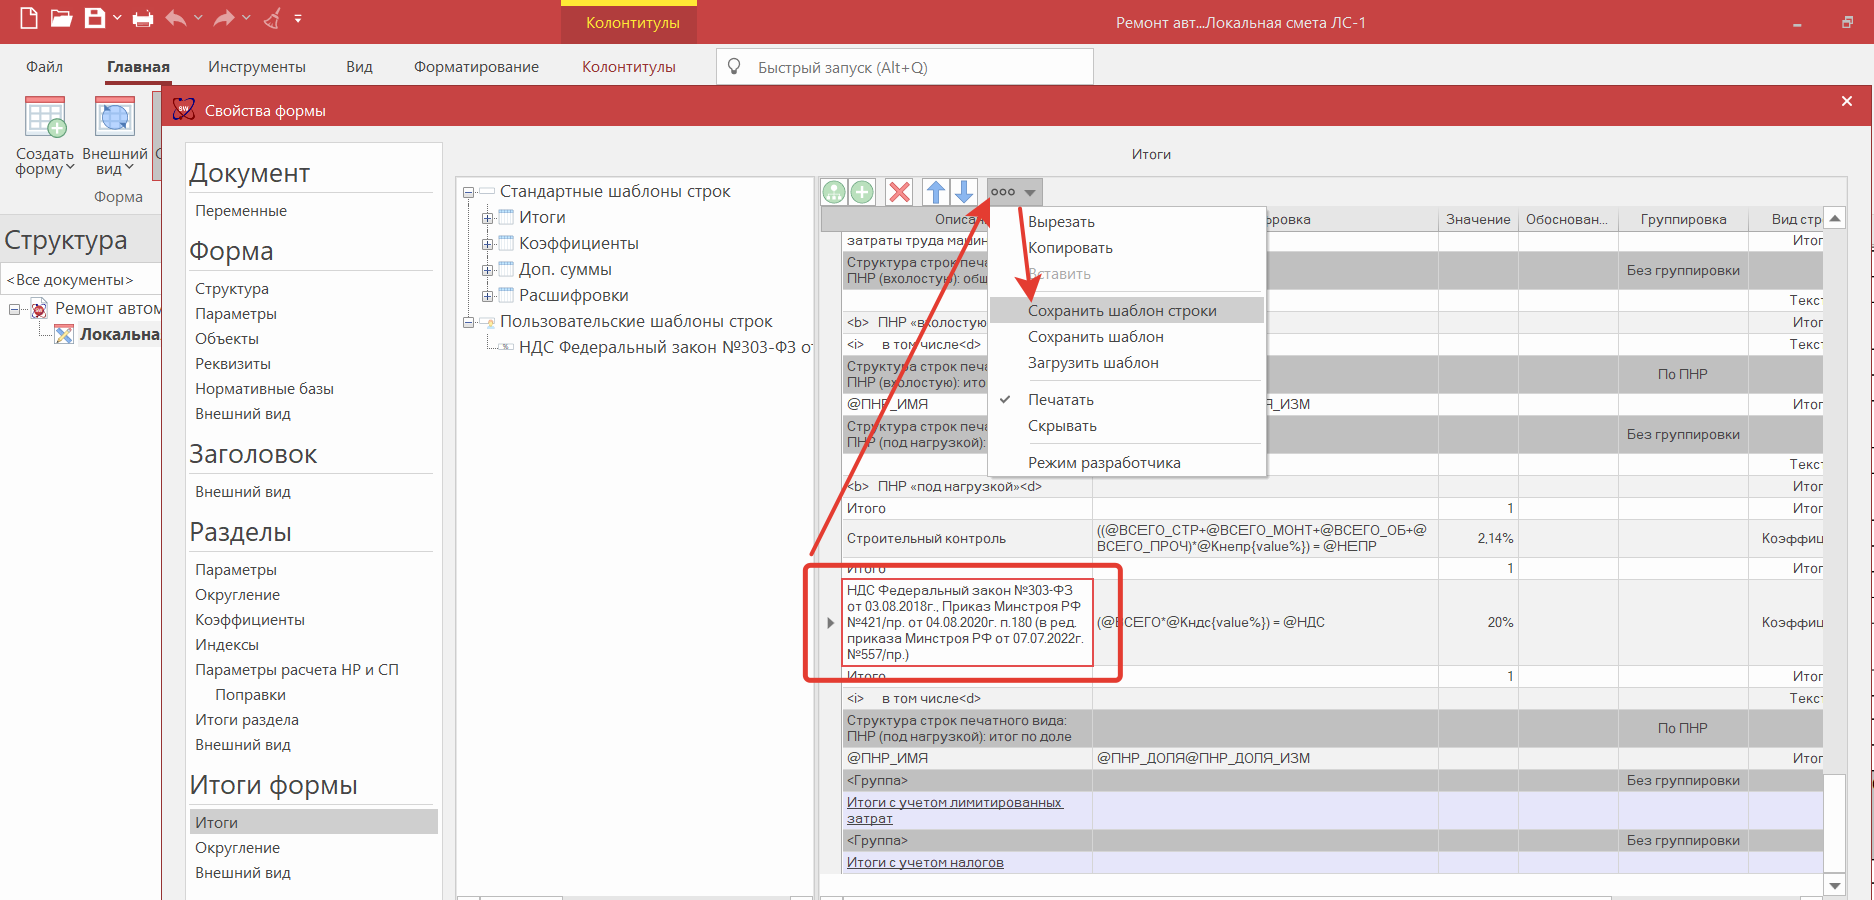This screenshot has height=900, width=1874.
Task: Choose Загрузить шаблон menu item
Action: [1127, 363]
